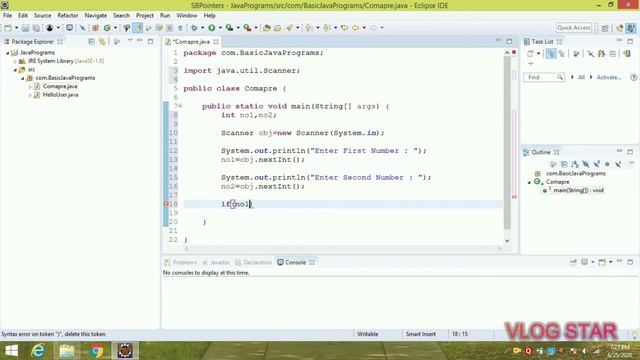Switch to the Problems tab
Image resolution: width=640 pixels, height=360 pixels.
click(x=180, y=262)
